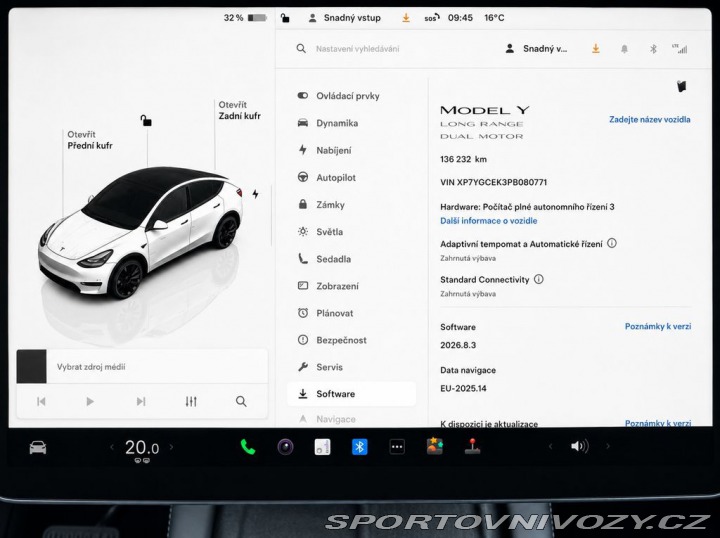The image size is (720, 538).
Task: Show info for Standard Connectivity
Action: 539,279
